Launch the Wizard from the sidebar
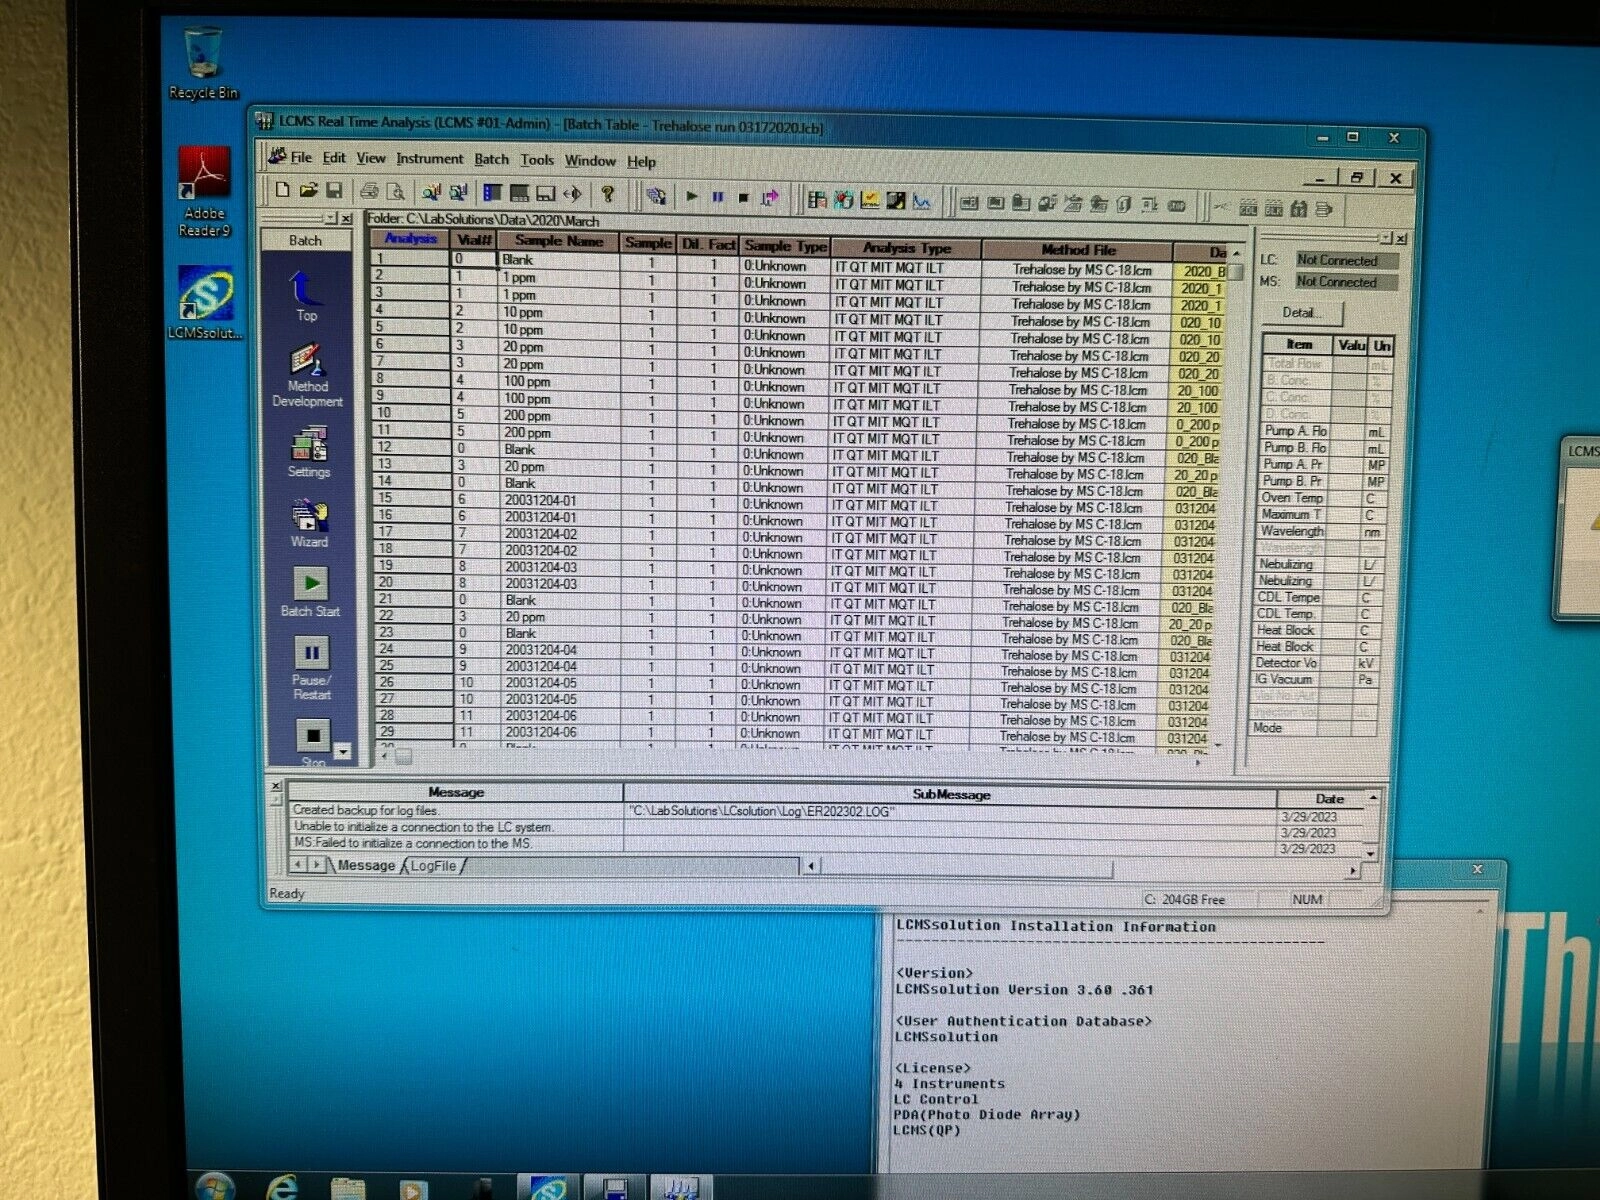 click(x=309, y=523)
